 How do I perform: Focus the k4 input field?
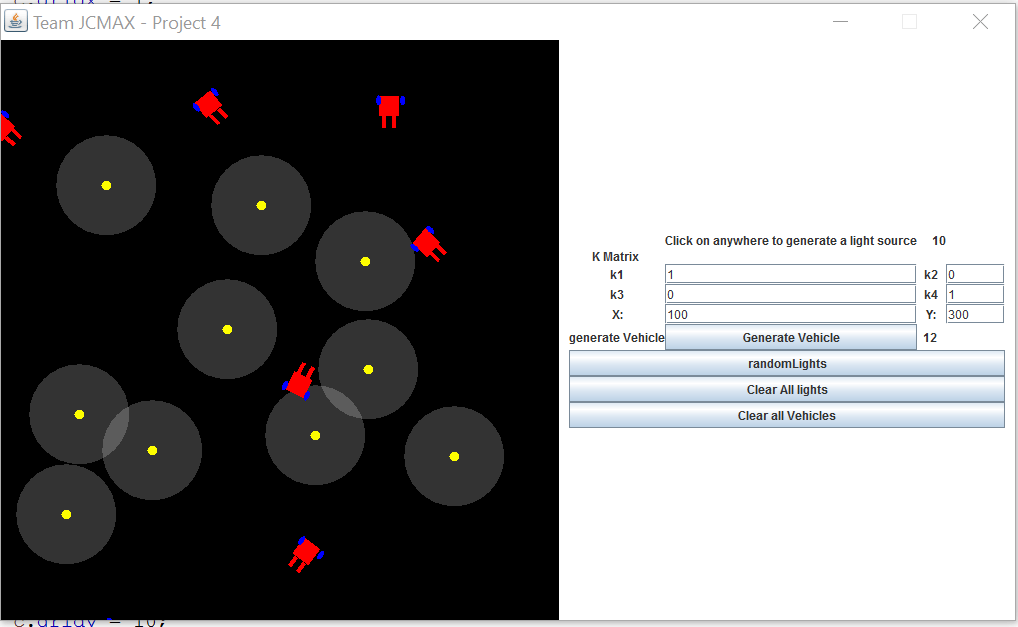[x=975, y=294]
